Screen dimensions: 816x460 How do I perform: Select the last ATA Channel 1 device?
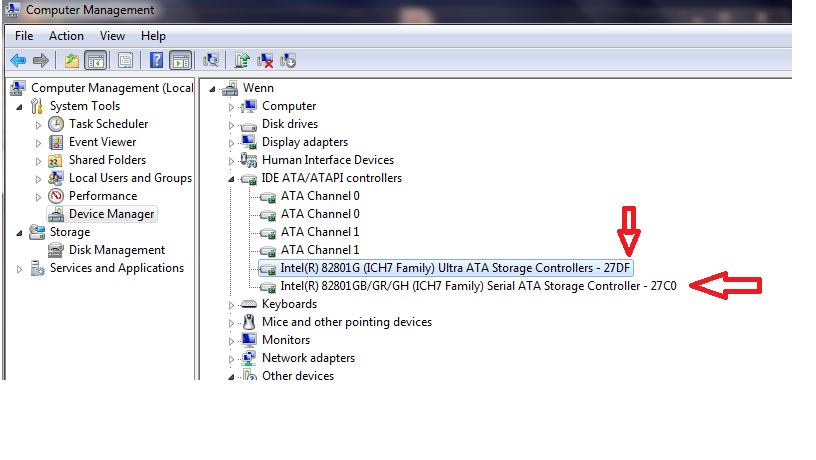[320, 250]
